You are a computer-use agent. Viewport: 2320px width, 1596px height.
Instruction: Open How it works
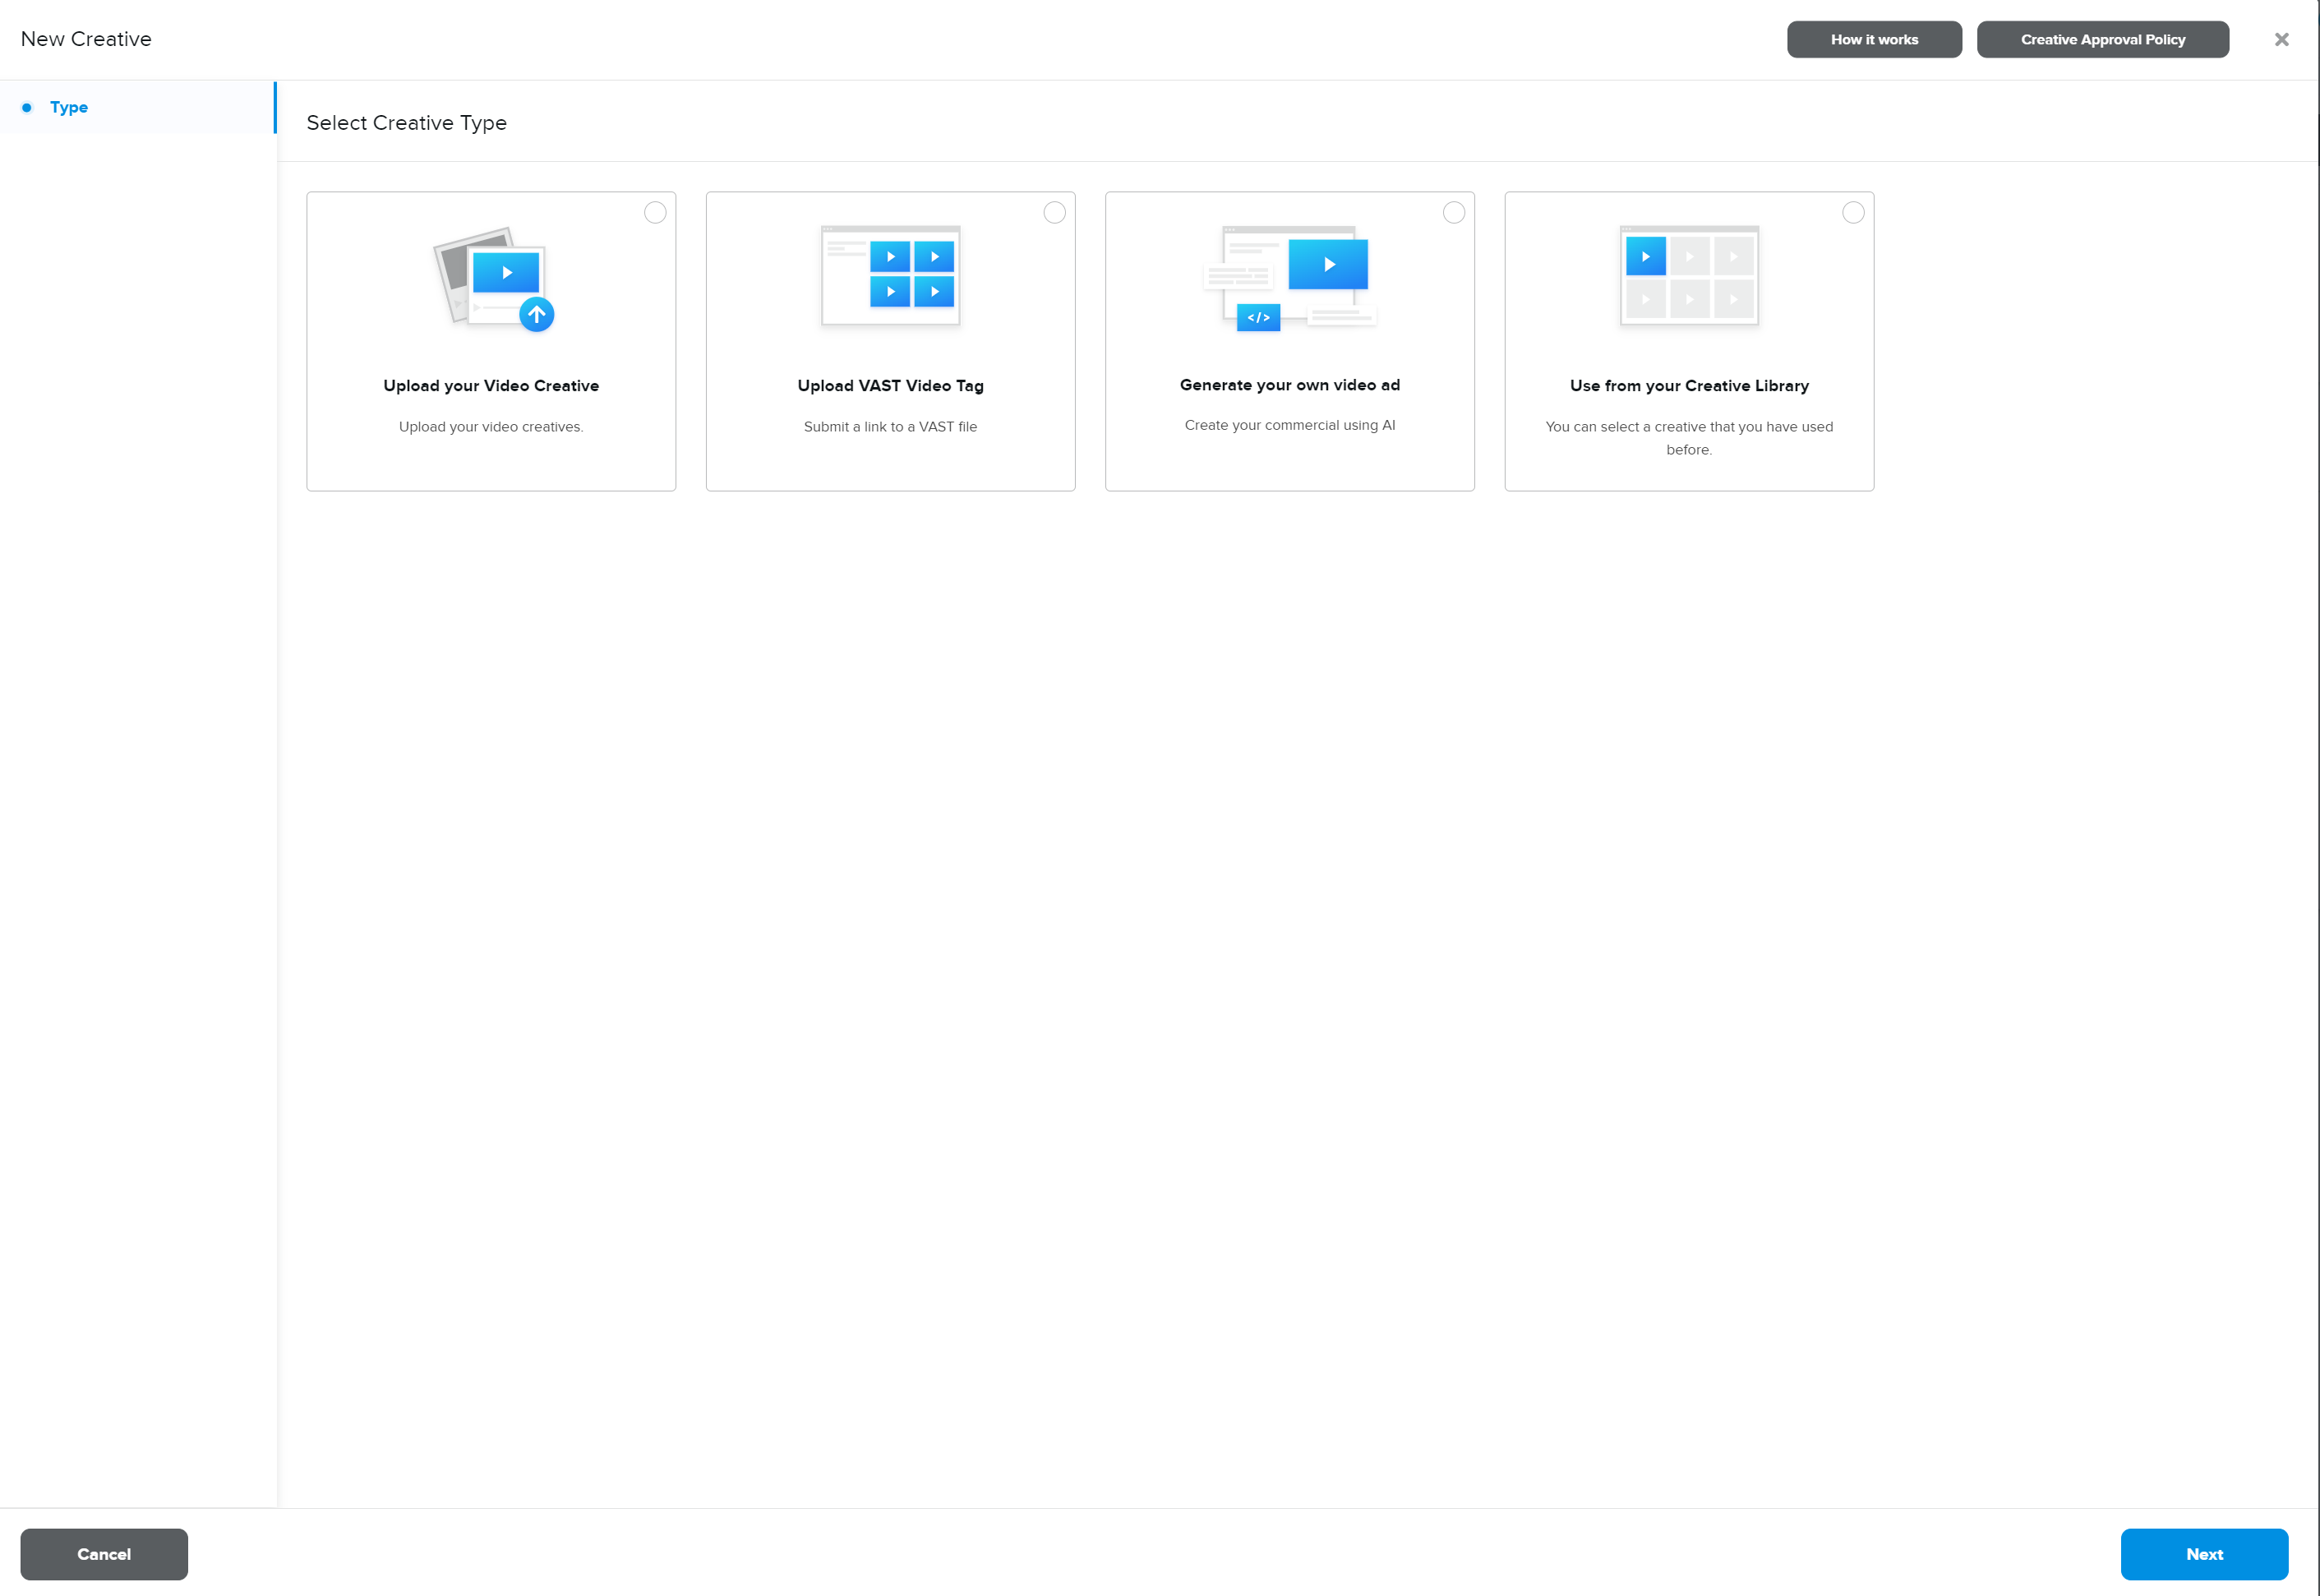1874,39
